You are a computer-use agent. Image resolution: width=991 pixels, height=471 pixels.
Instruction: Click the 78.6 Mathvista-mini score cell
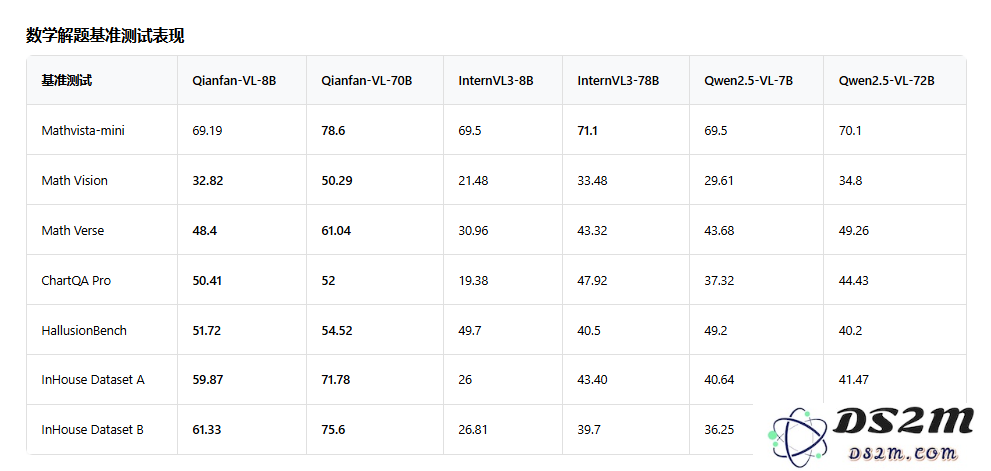[x=333, y=130]
